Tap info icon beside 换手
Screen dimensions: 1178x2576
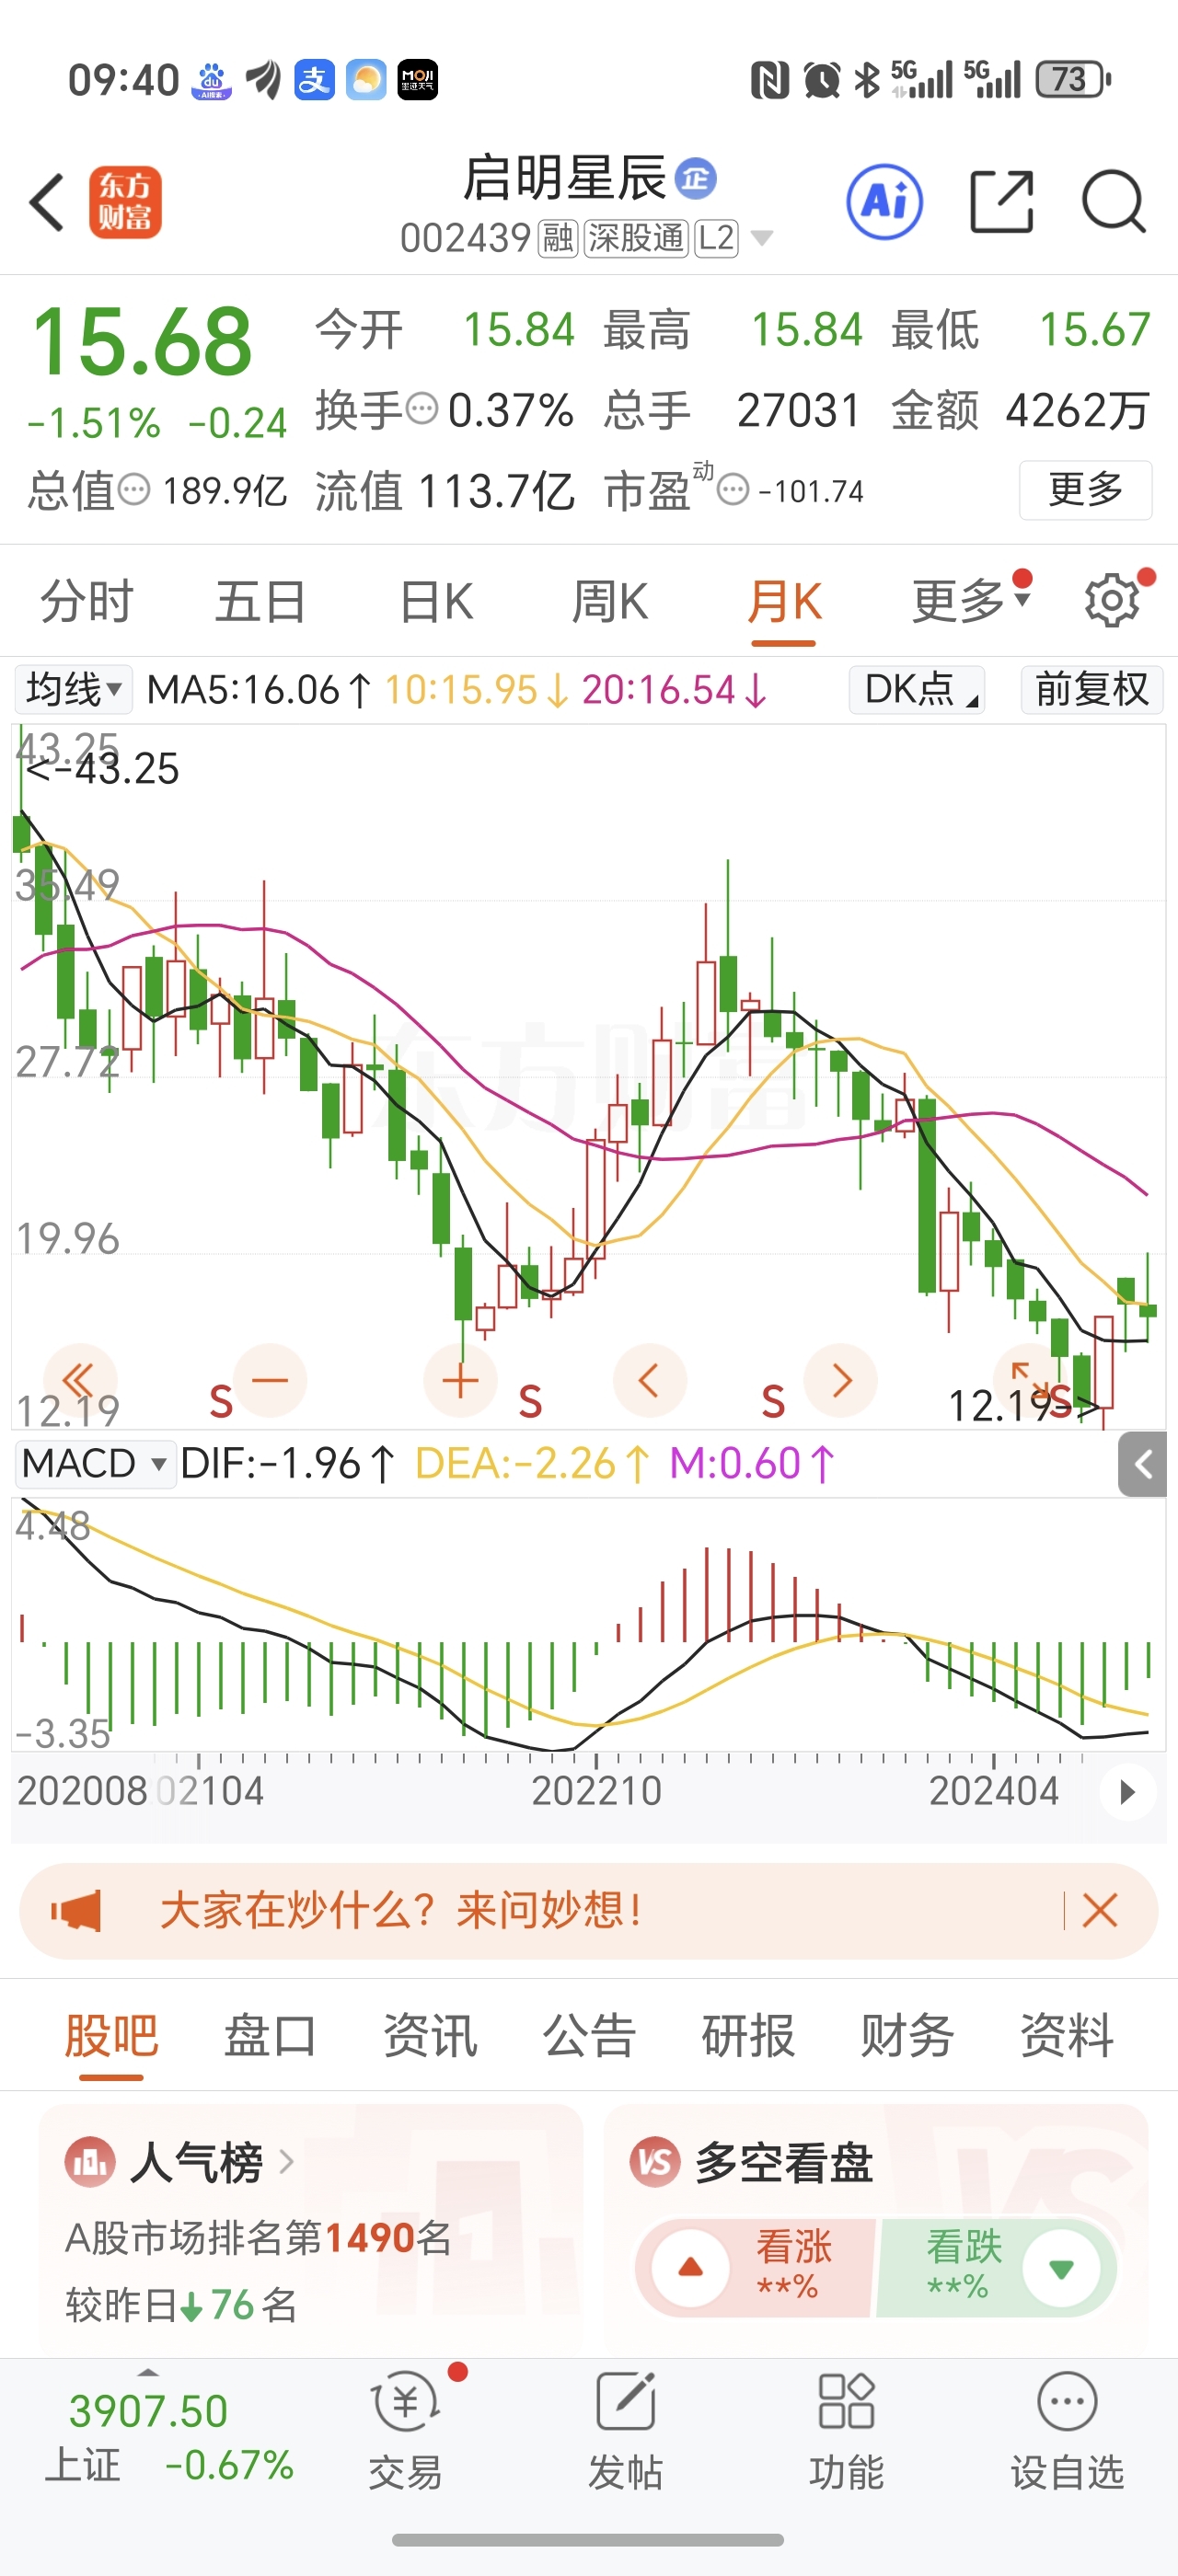coord(422,409)
